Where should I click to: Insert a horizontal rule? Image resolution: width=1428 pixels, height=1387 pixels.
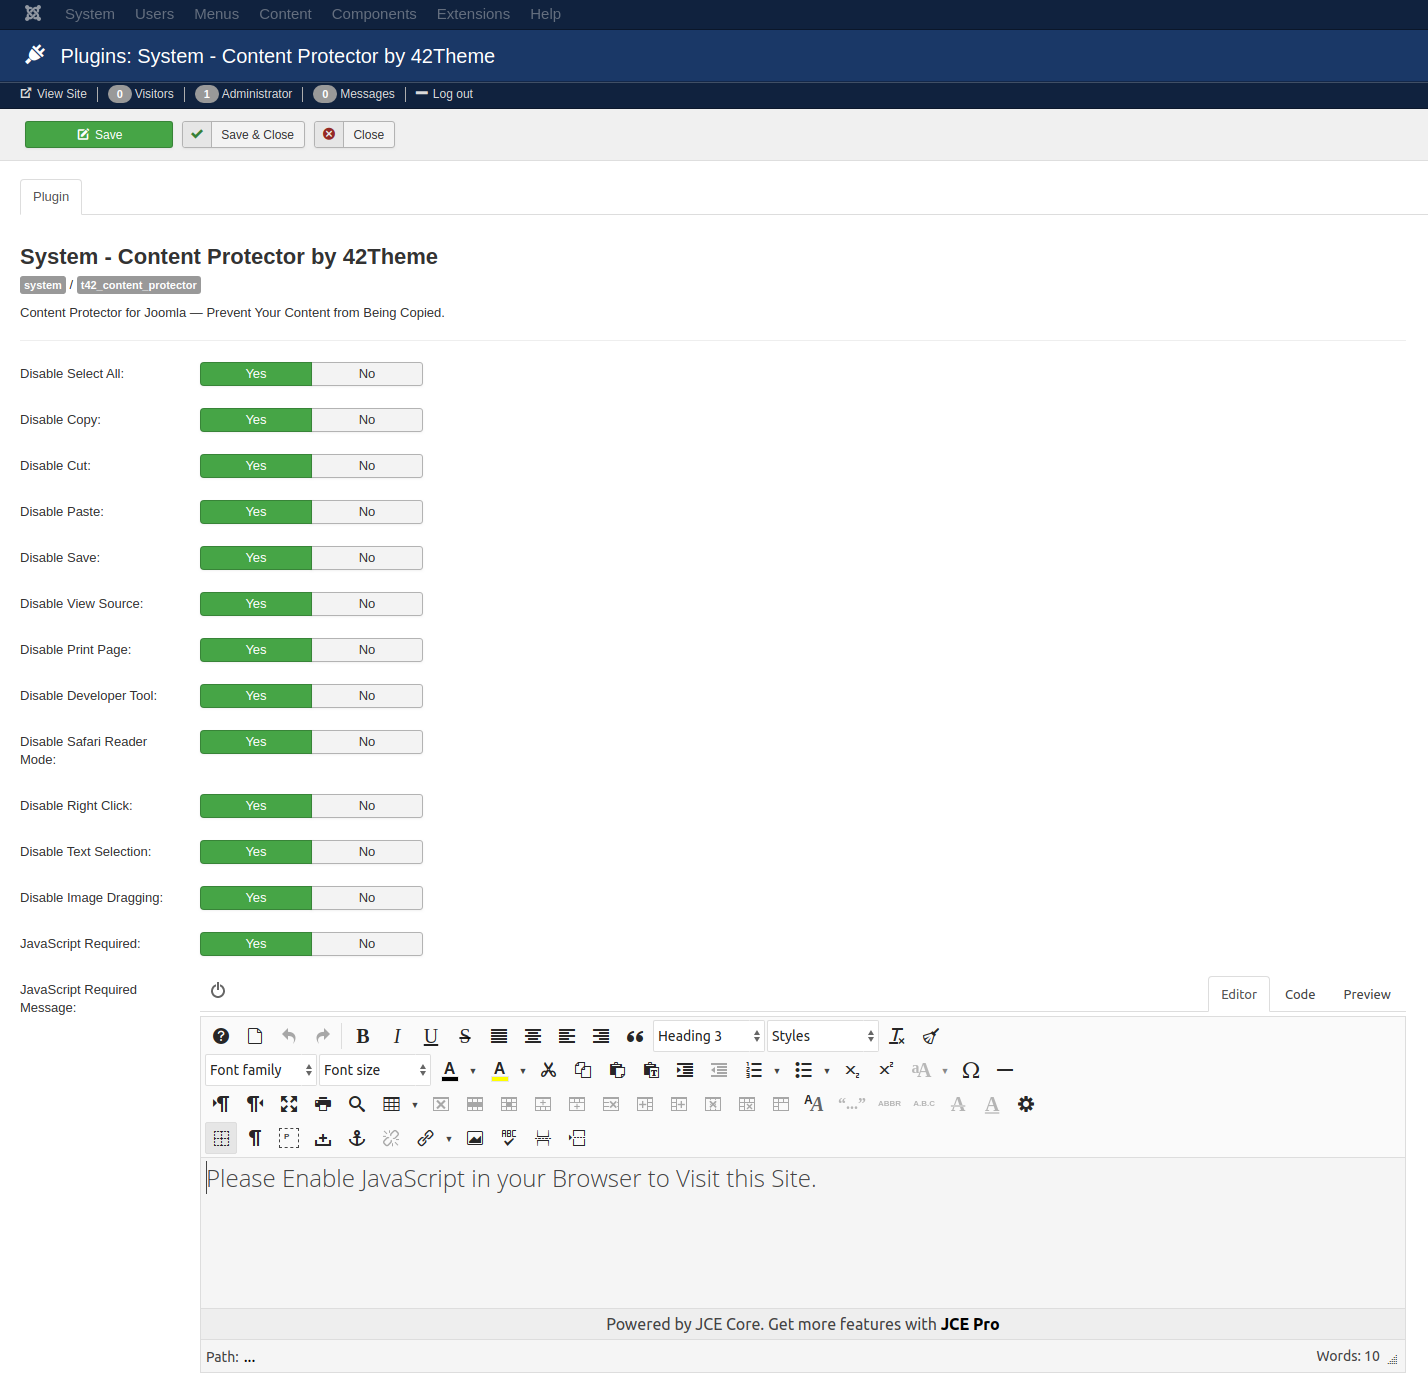pos(1005,1070)
